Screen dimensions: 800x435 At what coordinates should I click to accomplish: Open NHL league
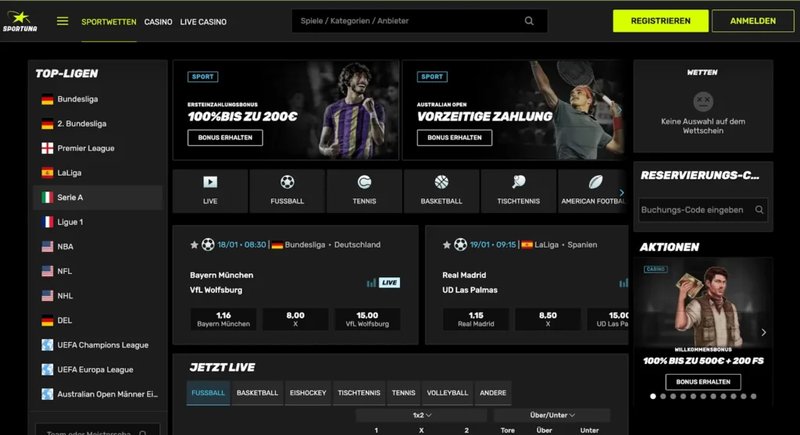tap(98, 296)
